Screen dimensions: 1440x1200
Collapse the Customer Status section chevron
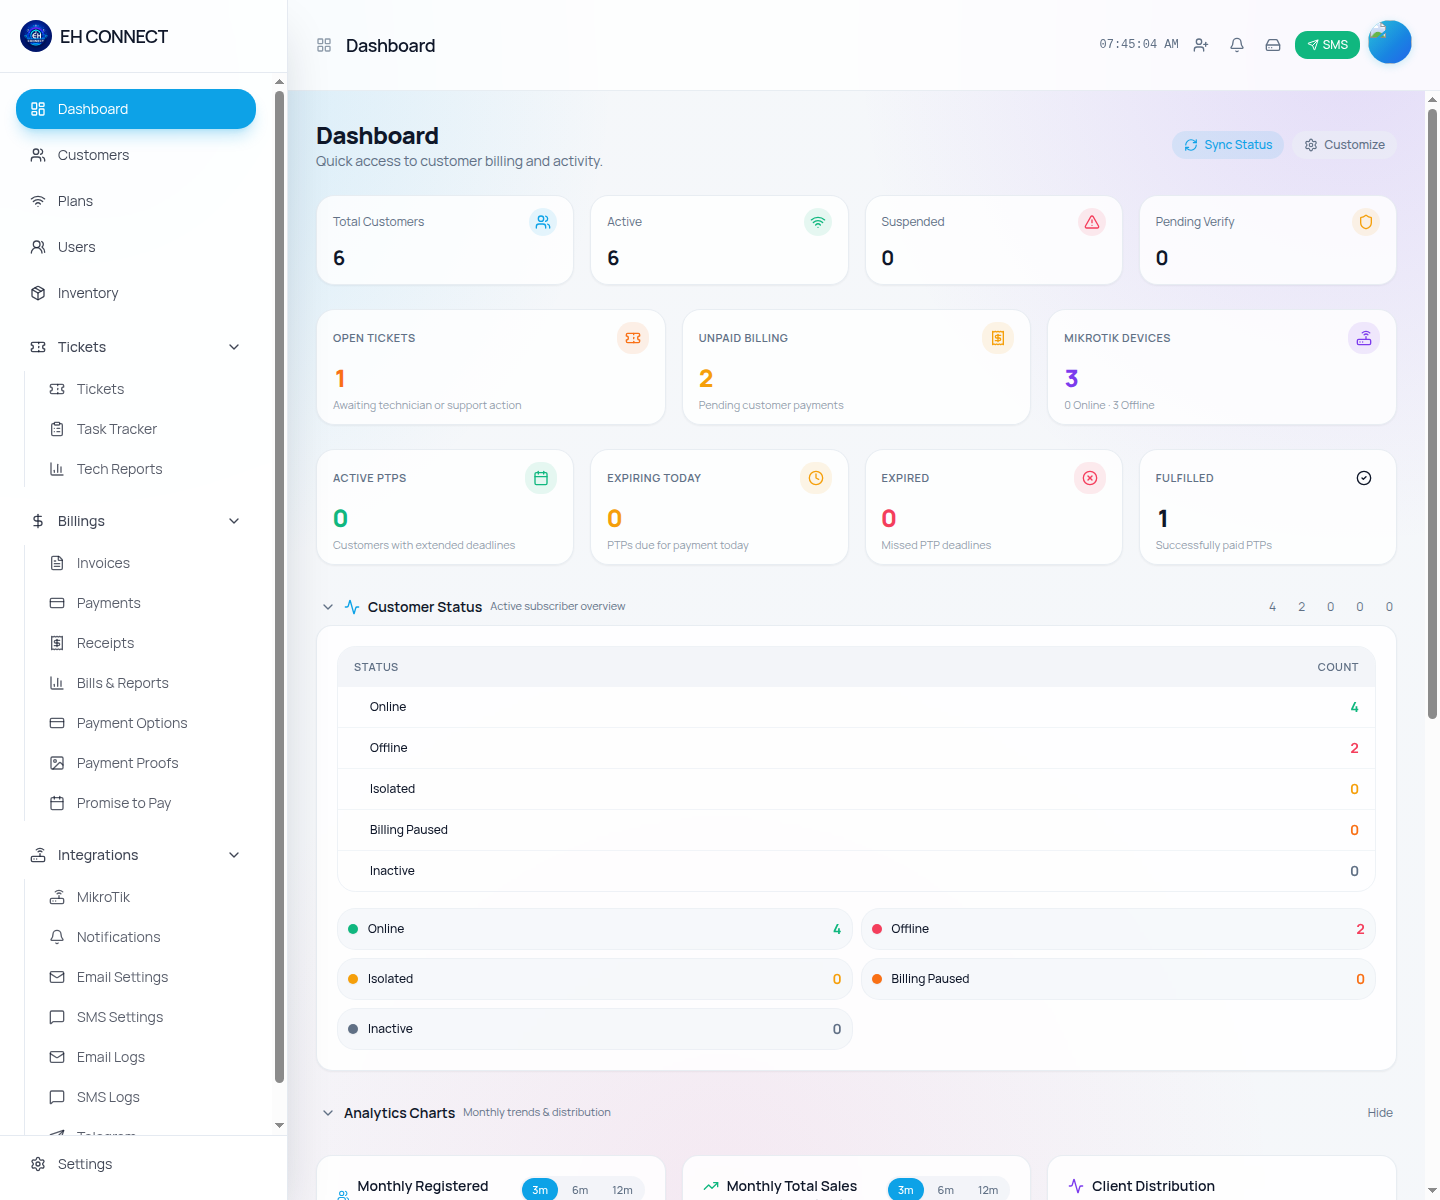[x=328, y=607]
